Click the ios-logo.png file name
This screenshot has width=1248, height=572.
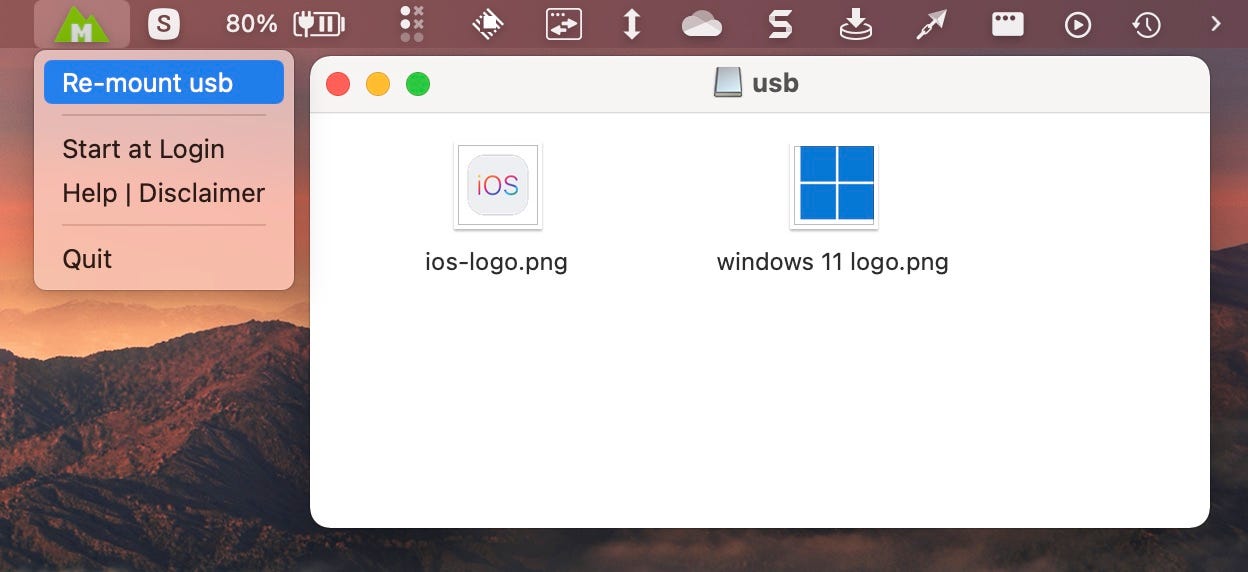(496, 263)
